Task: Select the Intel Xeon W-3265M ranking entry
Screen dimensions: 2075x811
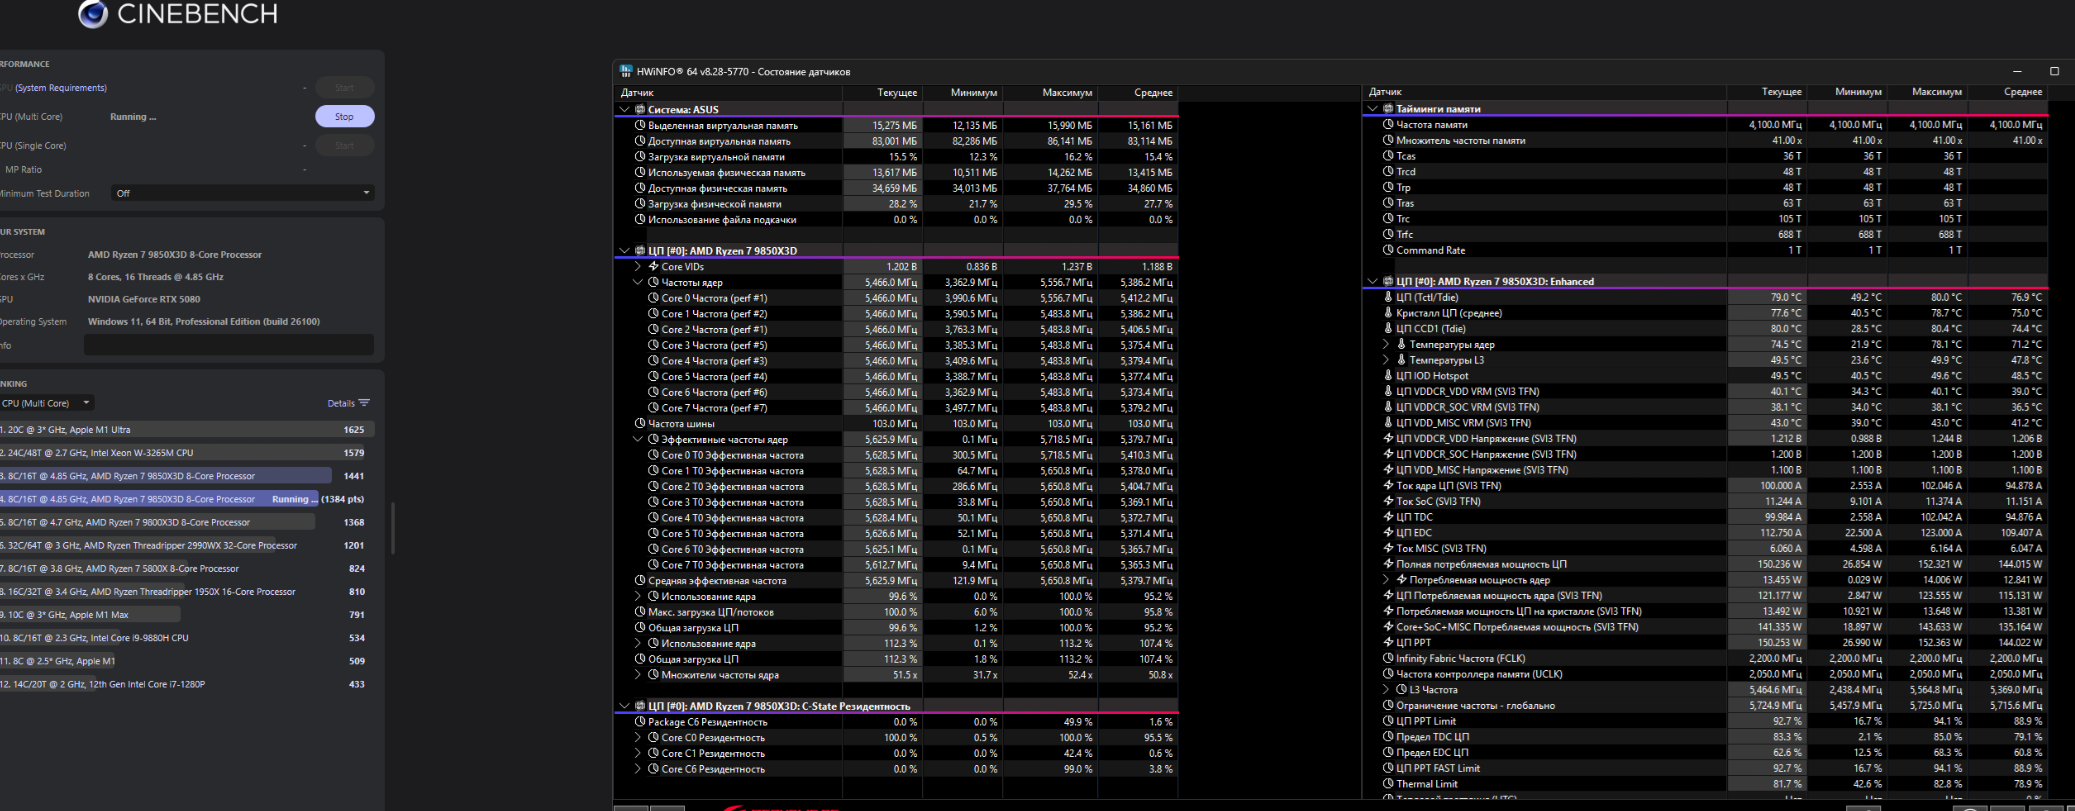Action: 187,453
